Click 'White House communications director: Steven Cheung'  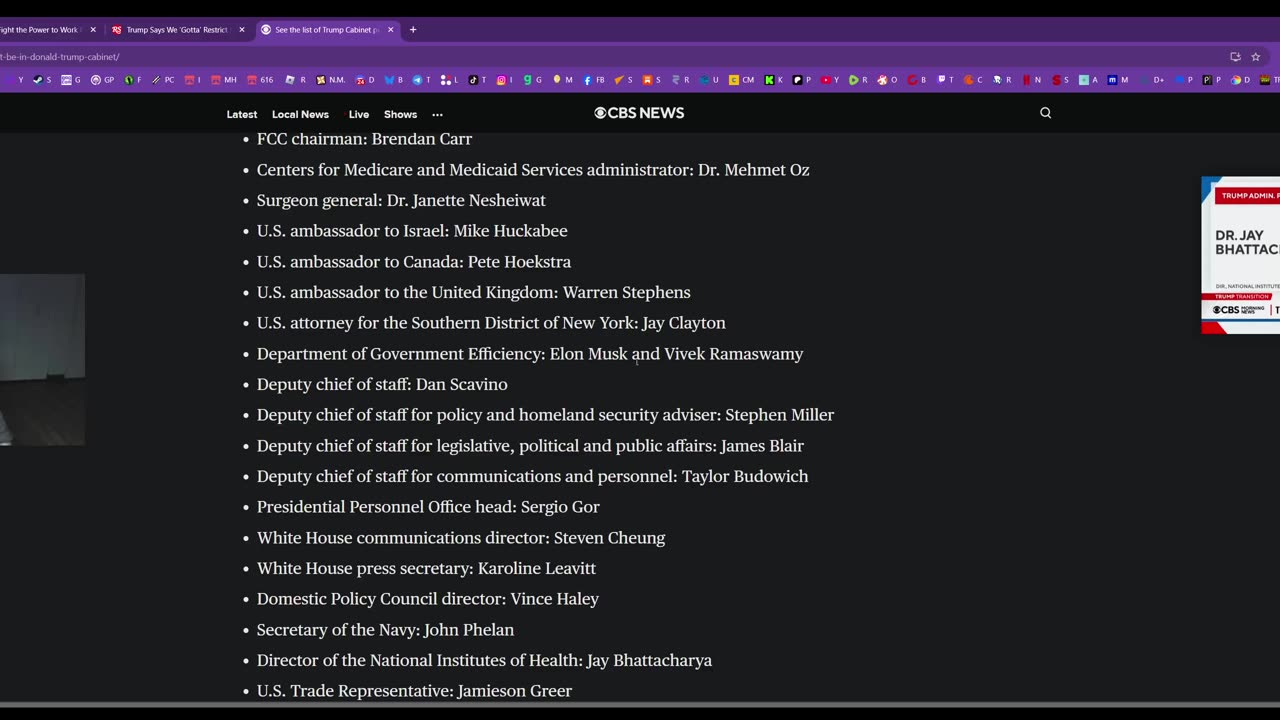(x=461, y=538)
